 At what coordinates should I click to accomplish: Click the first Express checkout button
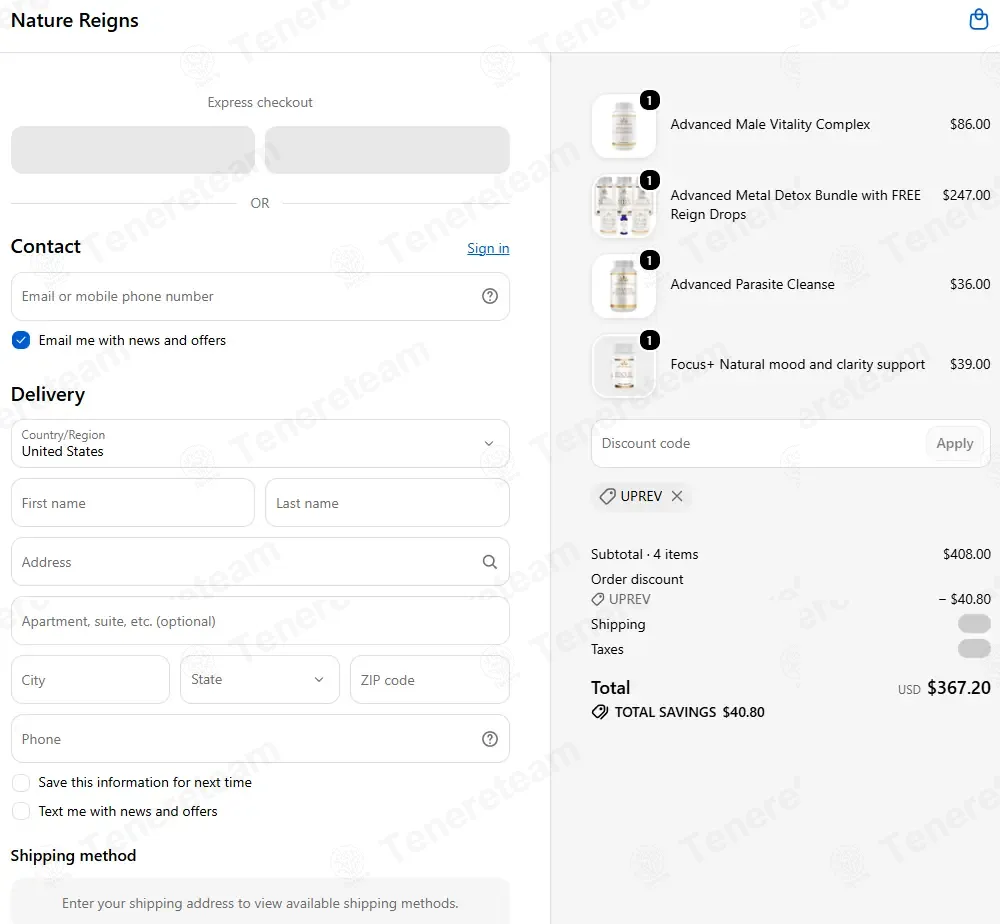pyautogui.click(x=133, y=150)
